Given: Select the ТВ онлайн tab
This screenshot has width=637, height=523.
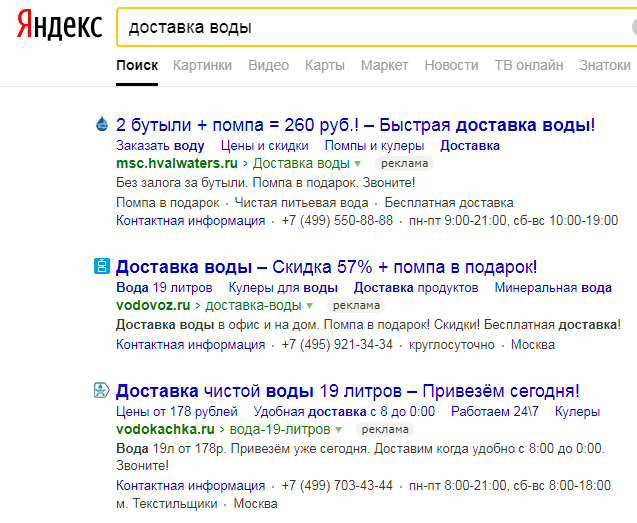Looking at the screenshot, I should tap(529, 65).
